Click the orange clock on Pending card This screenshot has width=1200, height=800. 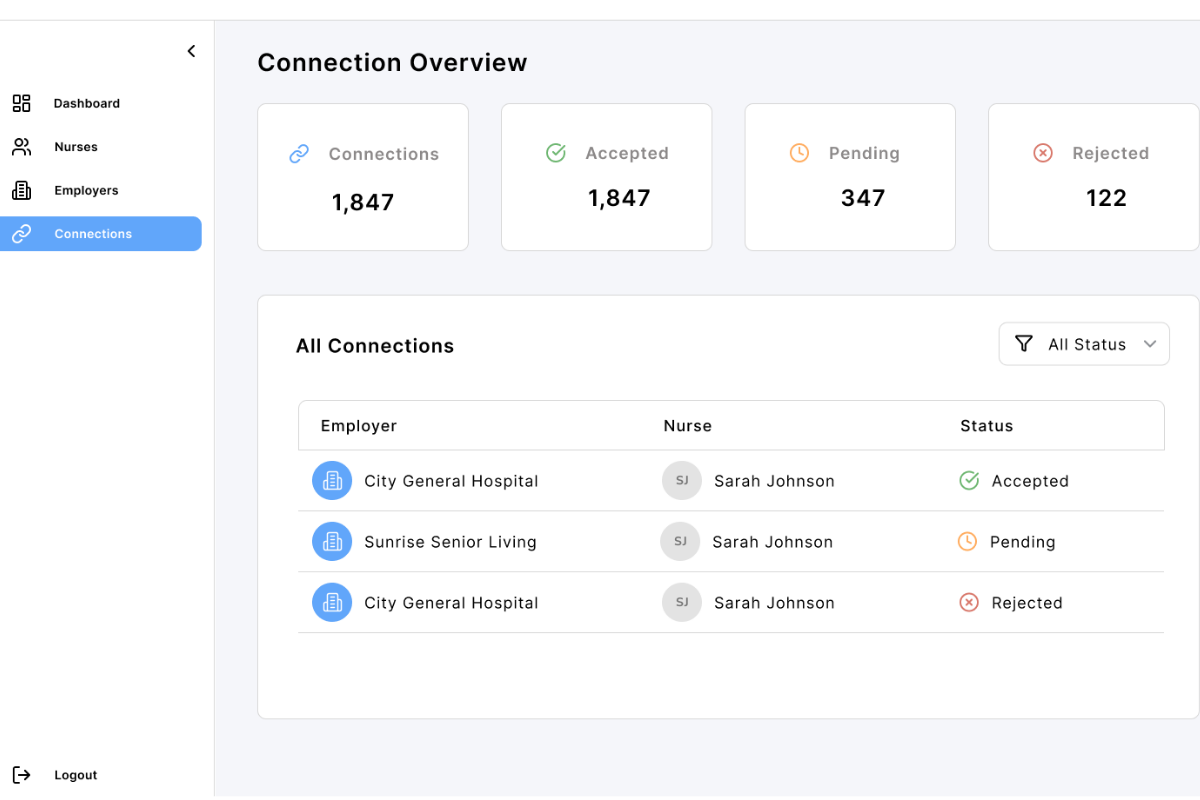[x=799, y=153]
